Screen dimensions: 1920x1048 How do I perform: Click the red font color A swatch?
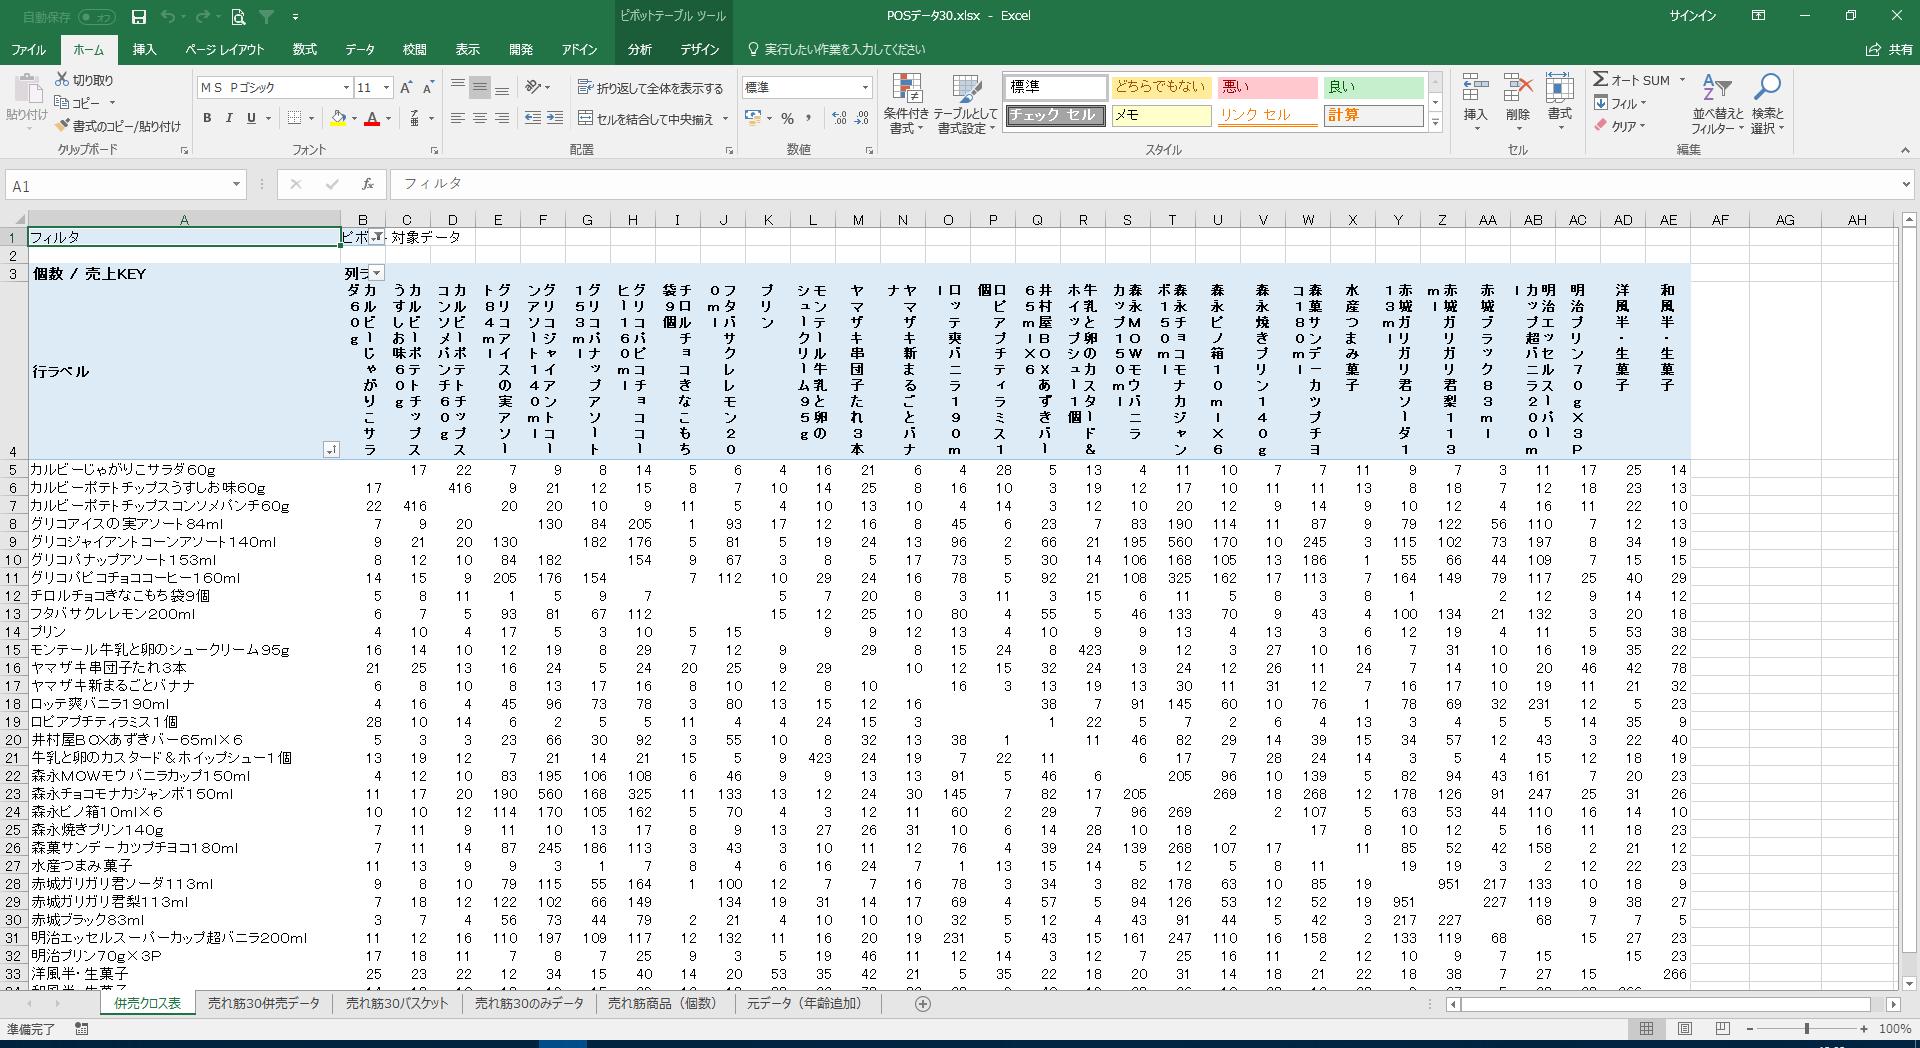372,118
